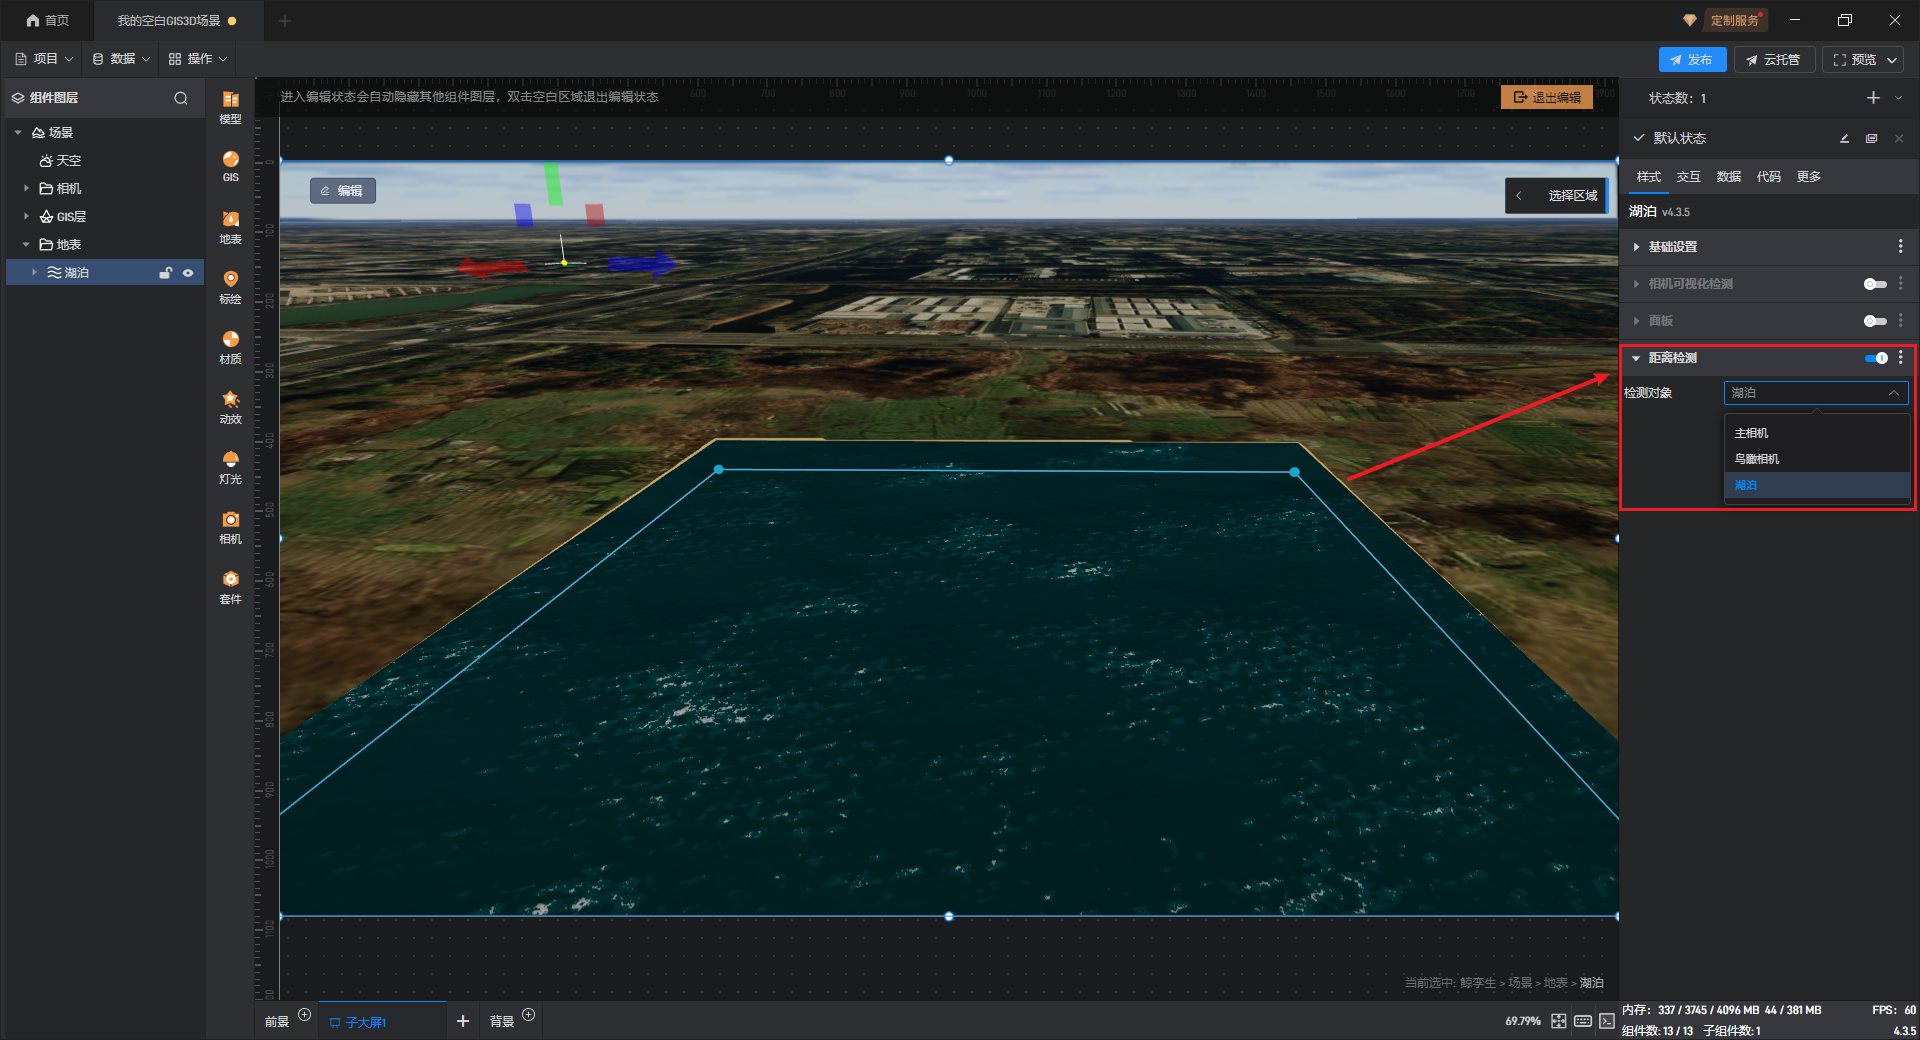Click the 退出编辑 button
1920x1040 pixels.
coord(1547,97)
